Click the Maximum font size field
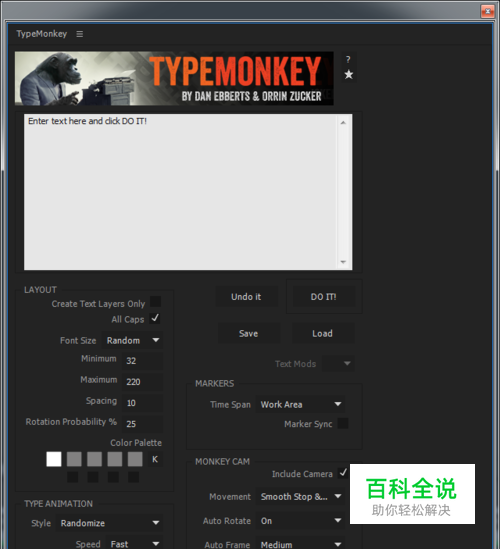 [x=143, y=382]
